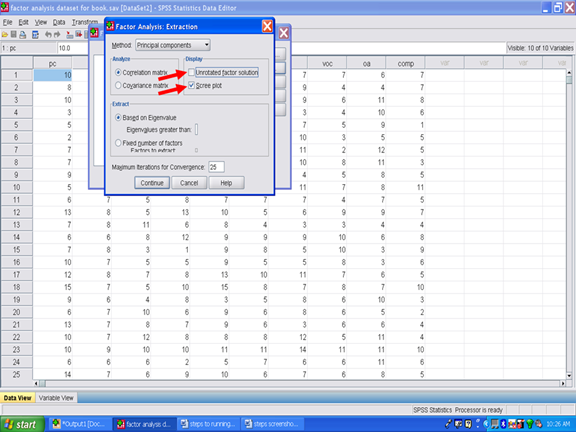Click the Maximum Iterations for Convergence field
This screenshot has width=576, height=432.
click(216, 167)
